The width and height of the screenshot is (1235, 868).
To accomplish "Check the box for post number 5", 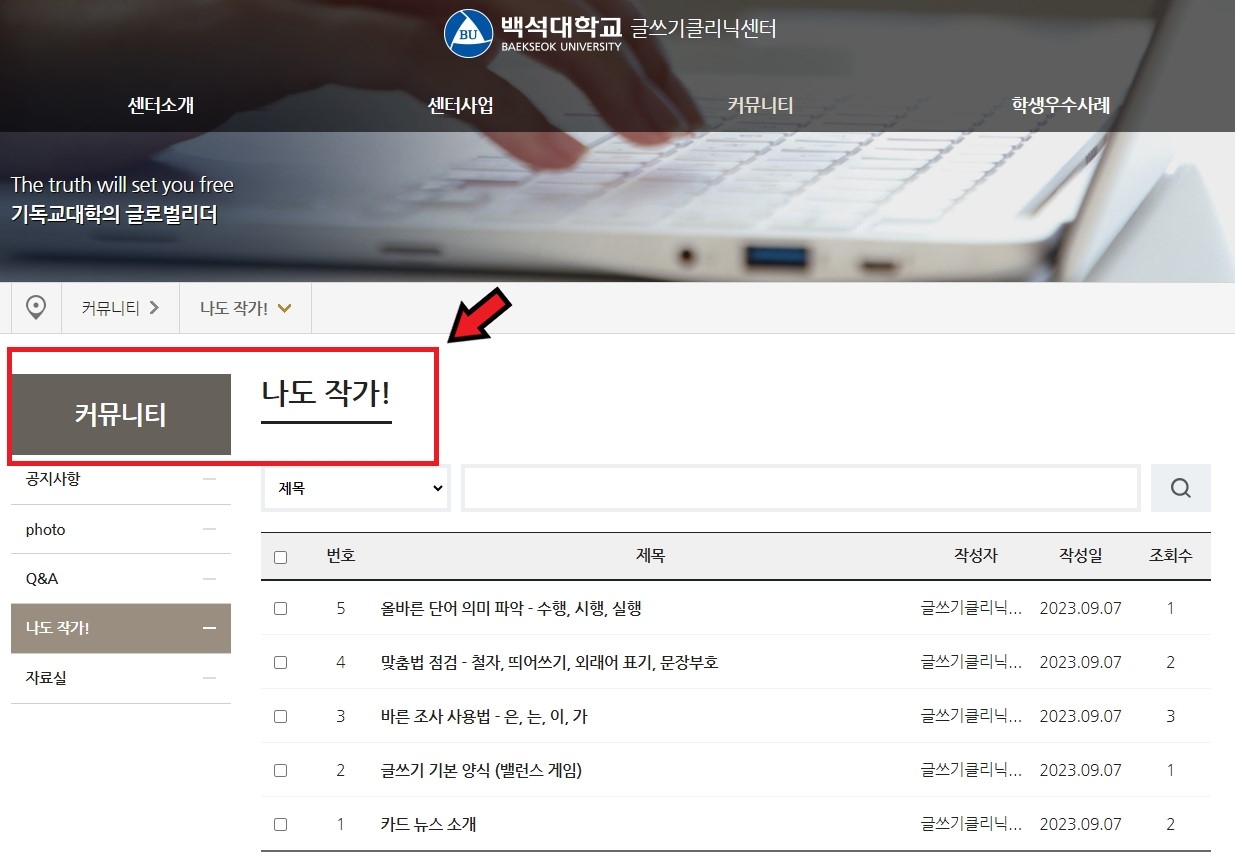I will click(280, 608).
